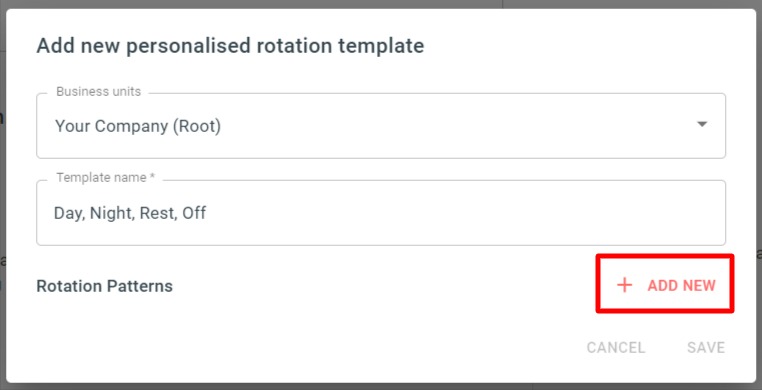This screenshot has height=390, width=762.
Task: Click the blank middle of the Business units box
Action: click(x=437, y=126)
